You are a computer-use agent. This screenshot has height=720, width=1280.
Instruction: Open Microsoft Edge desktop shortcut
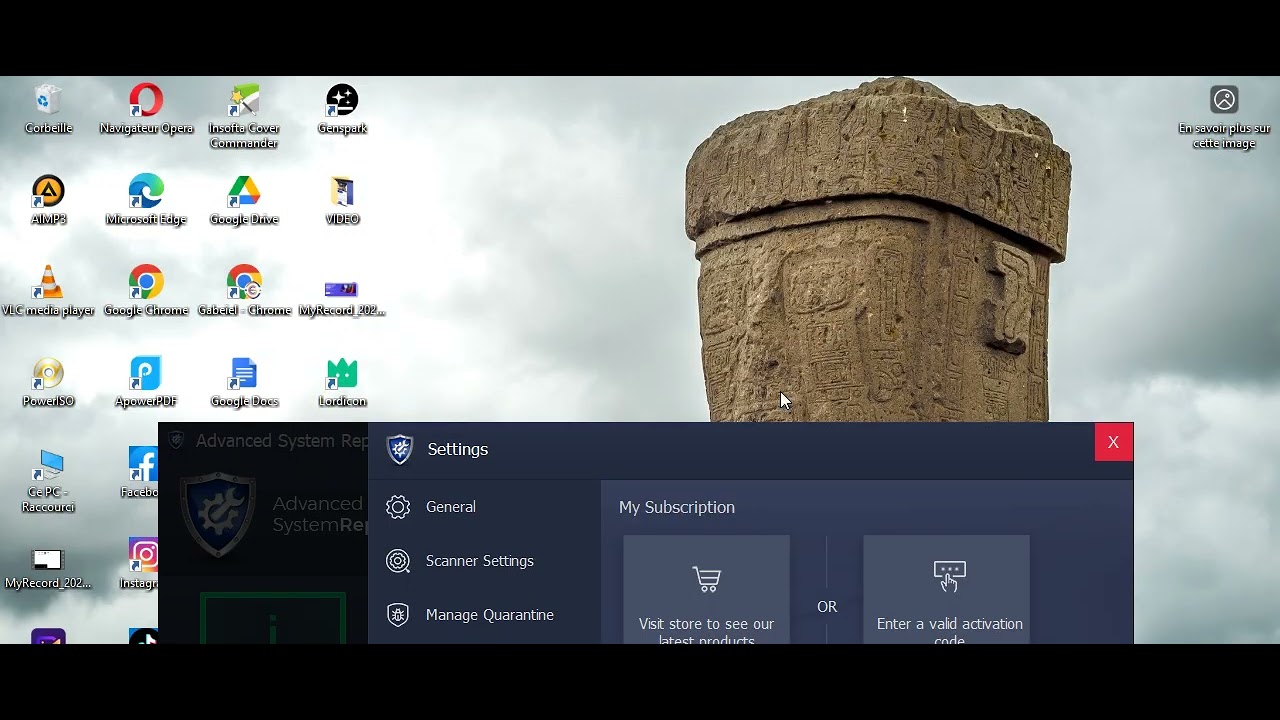(146, 199)
